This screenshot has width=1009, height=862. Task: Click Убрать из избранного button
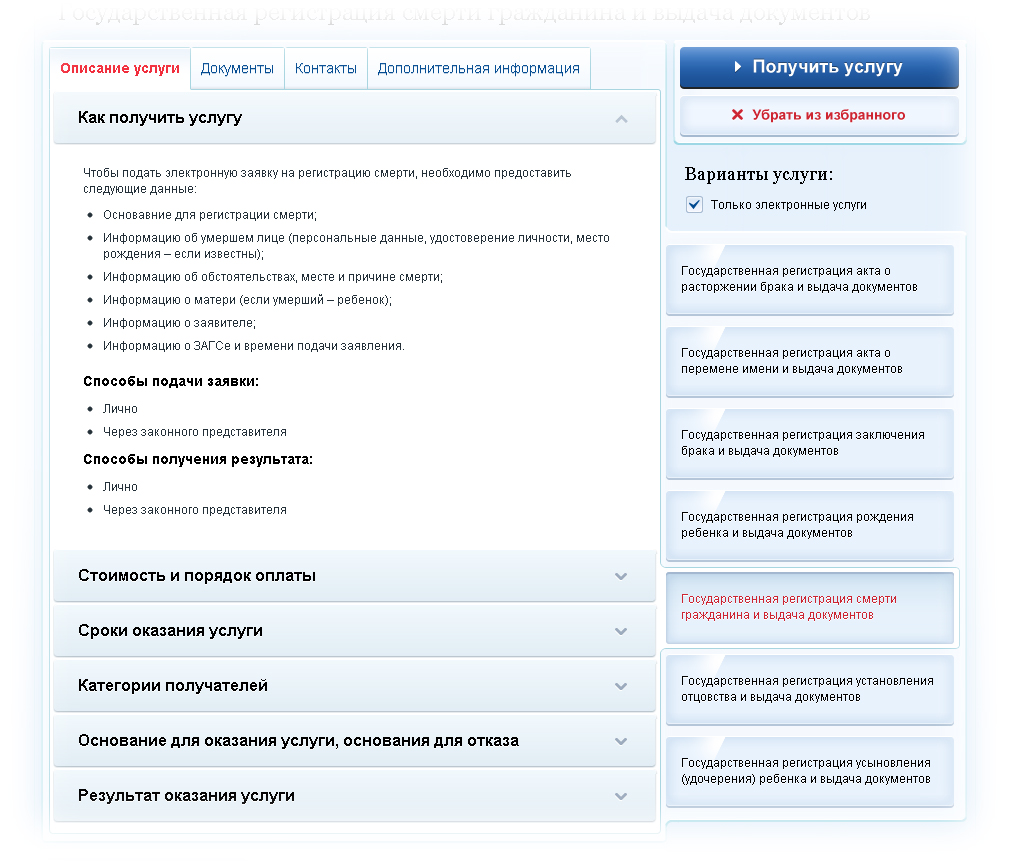pos(819,115)
